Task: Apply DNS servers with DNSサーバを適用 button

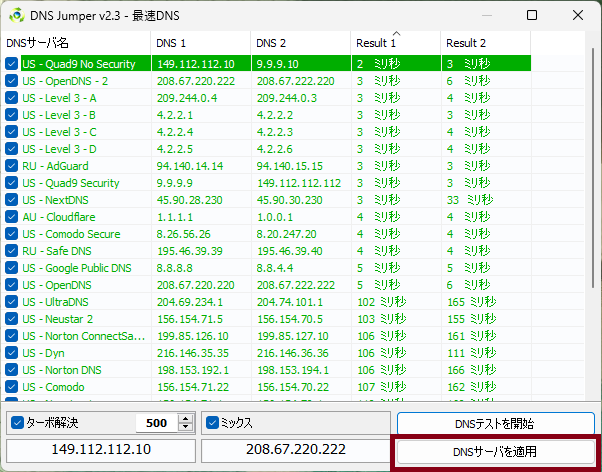Action: pyautogui.click(x=496, y=451)
